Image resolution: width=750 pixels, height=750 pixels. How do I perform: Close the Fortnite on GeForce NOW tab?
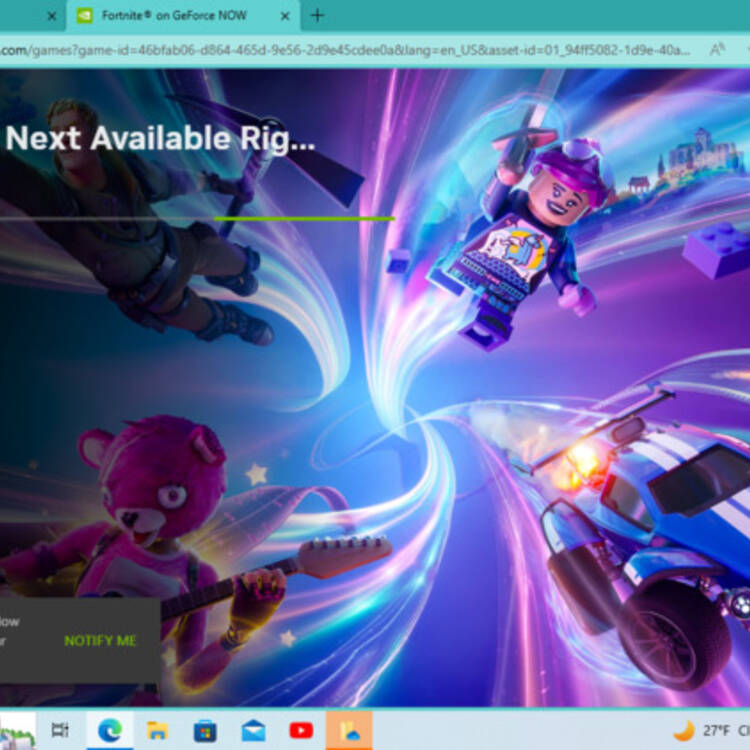(285, 16)
